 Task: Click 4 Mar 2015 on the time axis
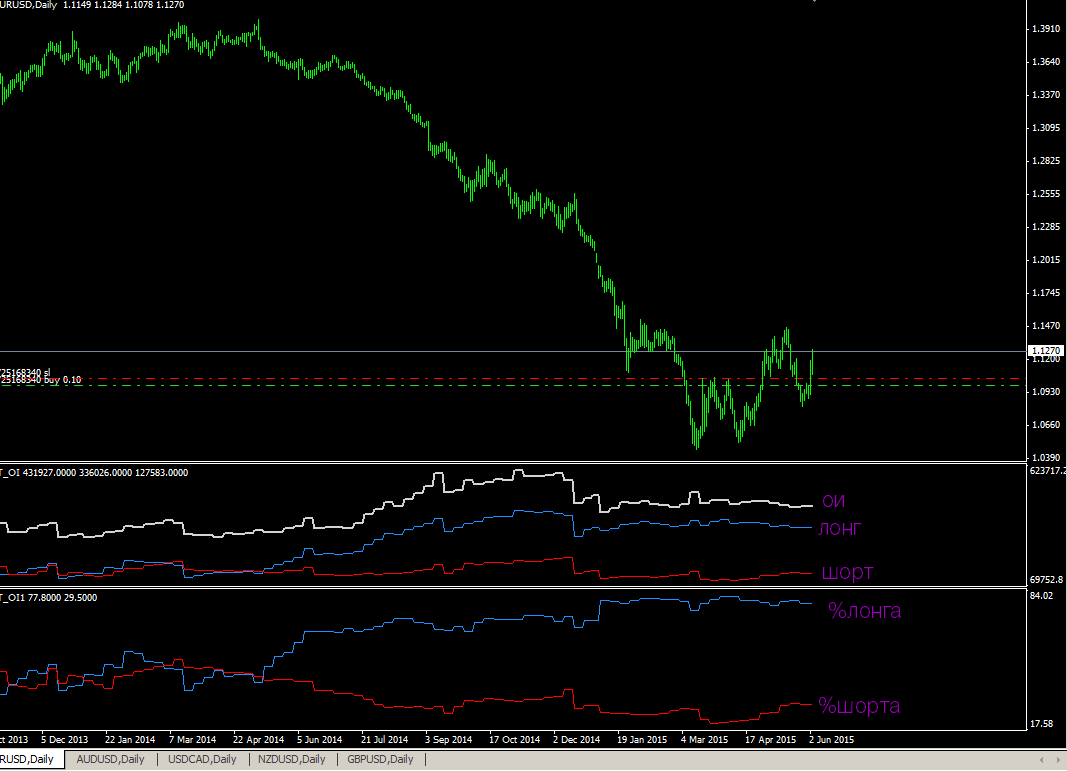tap(705, 740)
